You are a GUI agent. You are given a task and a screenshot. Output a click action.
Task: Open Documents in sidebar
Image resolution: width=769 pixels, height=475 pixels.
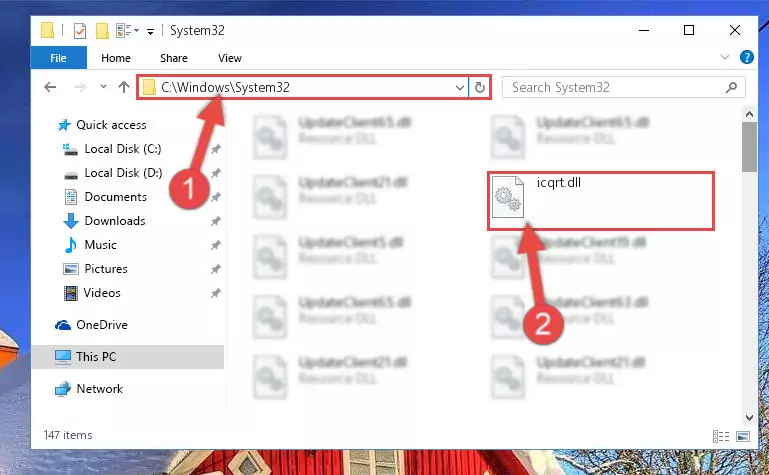point(115,197)
